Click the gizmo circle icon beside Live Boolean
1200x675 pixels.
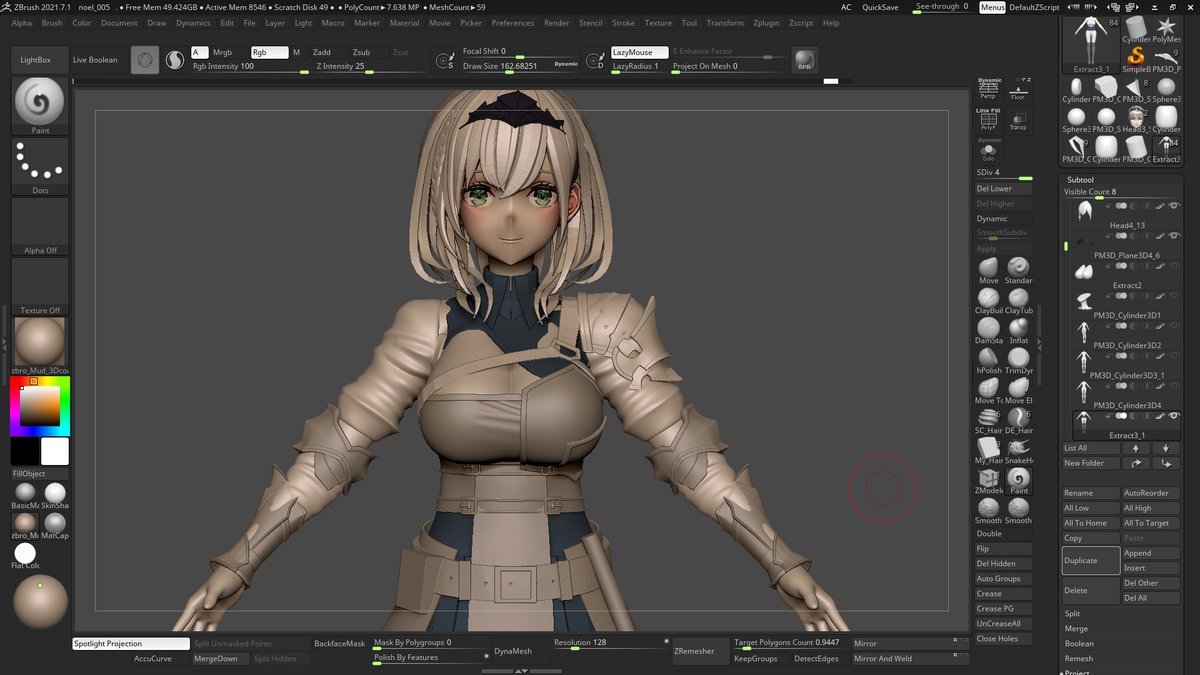click(x=145, y=60)
